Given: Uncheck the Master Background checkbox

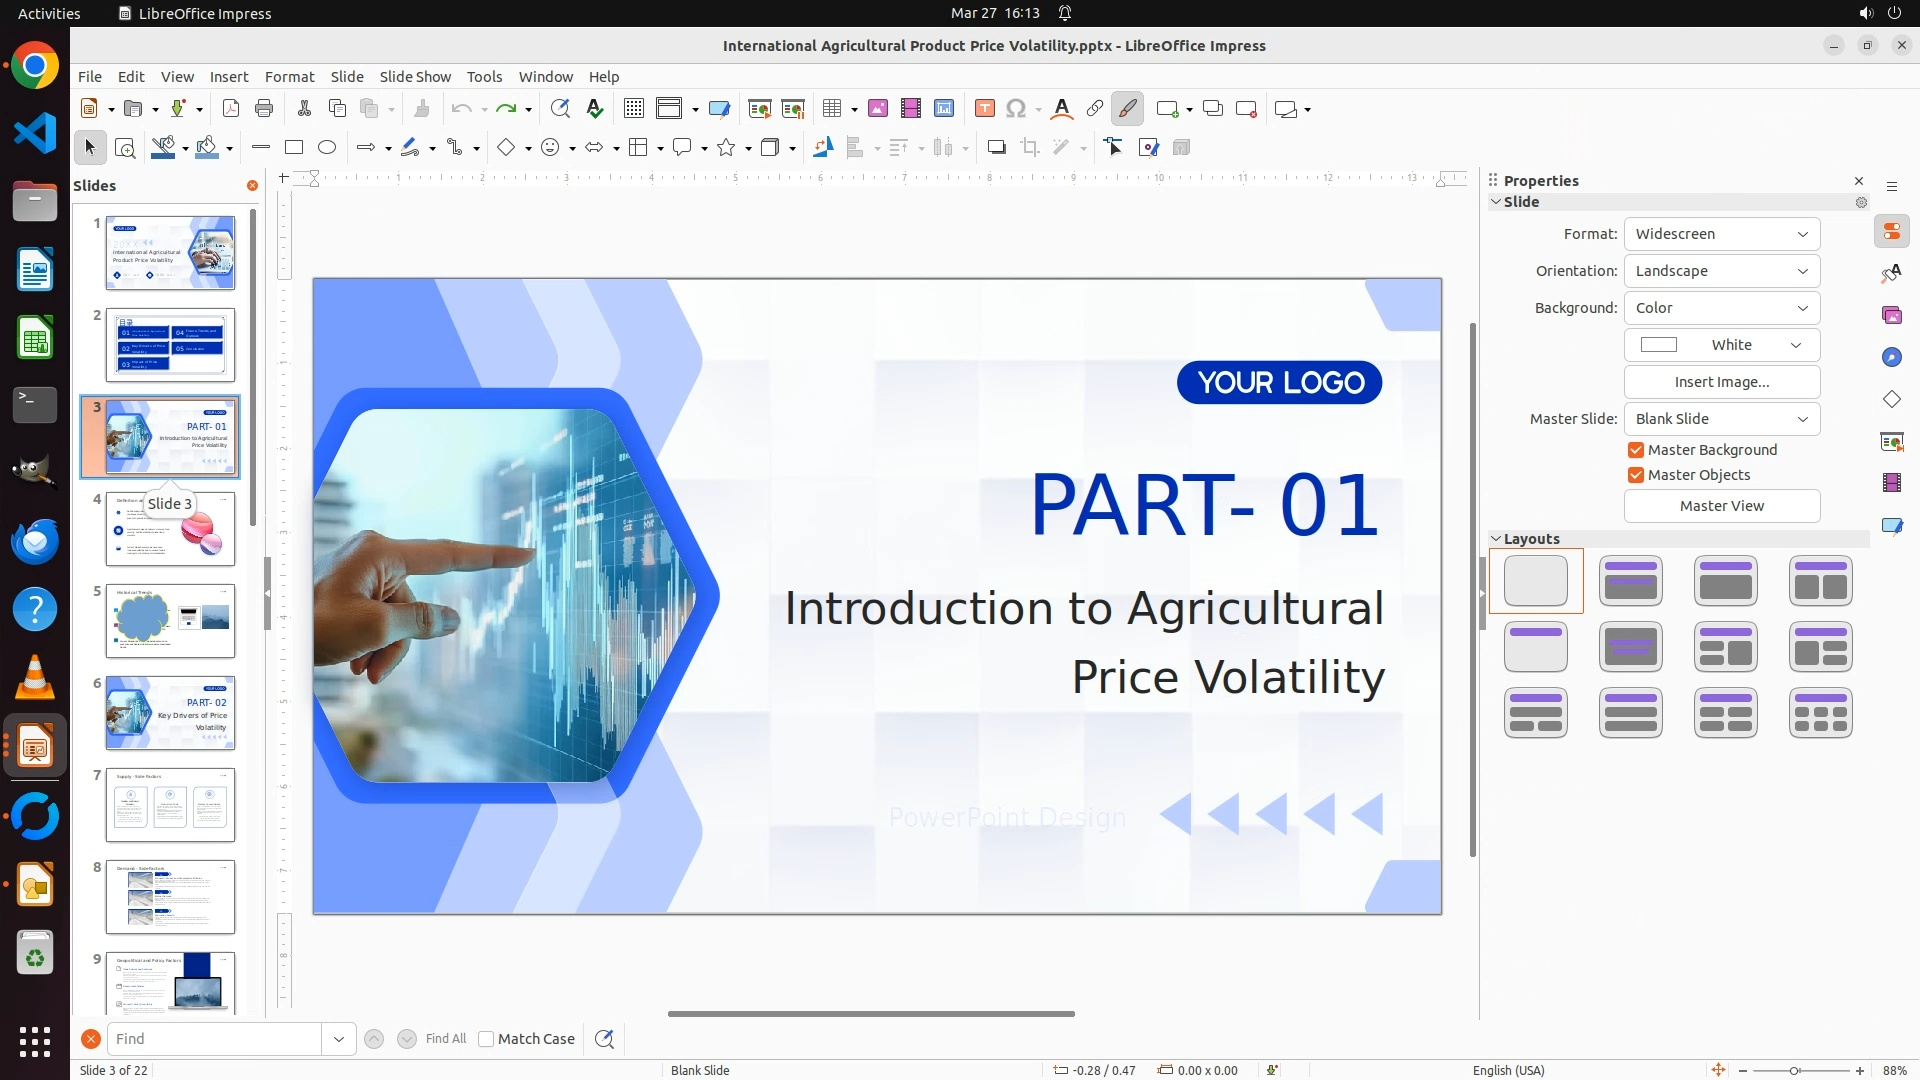Looking at the screenshot, I should click(x=1636, y=450).
